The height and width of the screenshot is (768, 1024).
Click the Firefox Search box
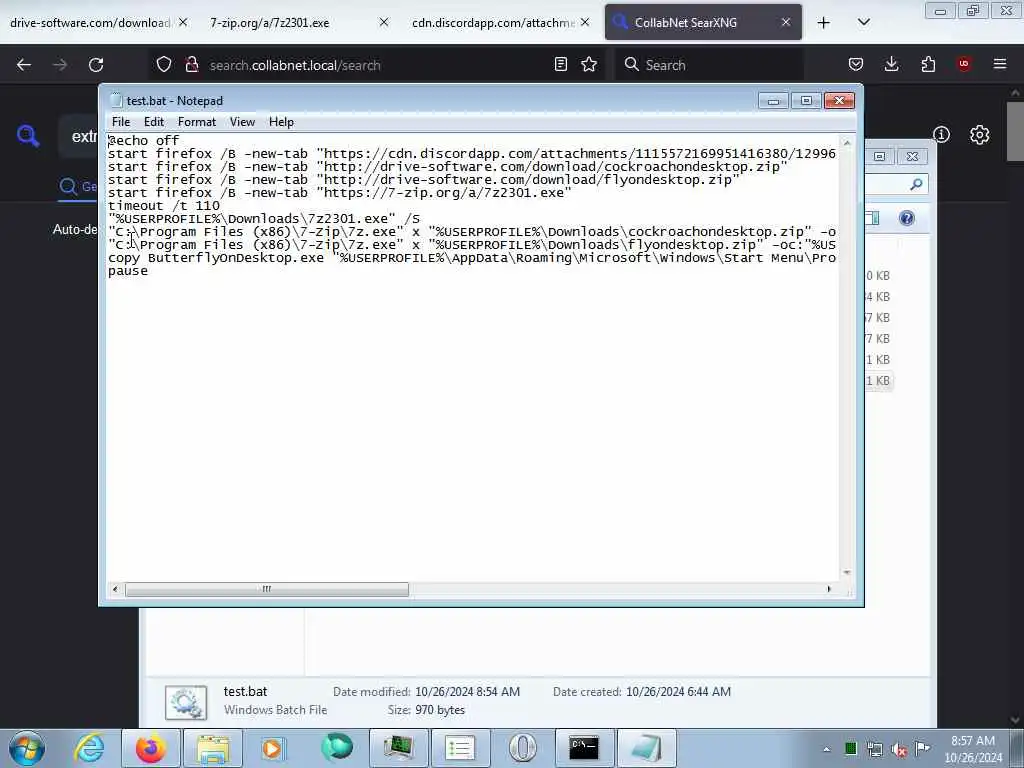click(x=709, y=65)
